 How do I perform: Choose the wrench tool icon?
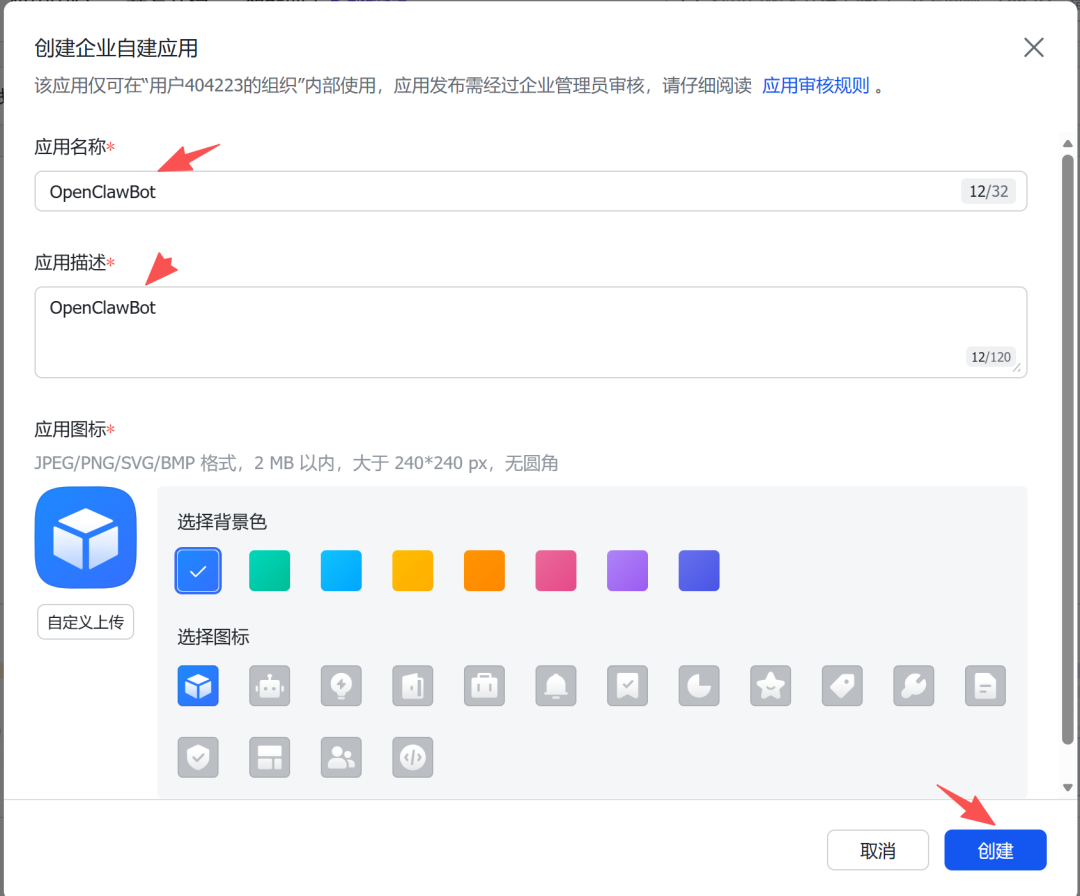(x=913, y=686)
